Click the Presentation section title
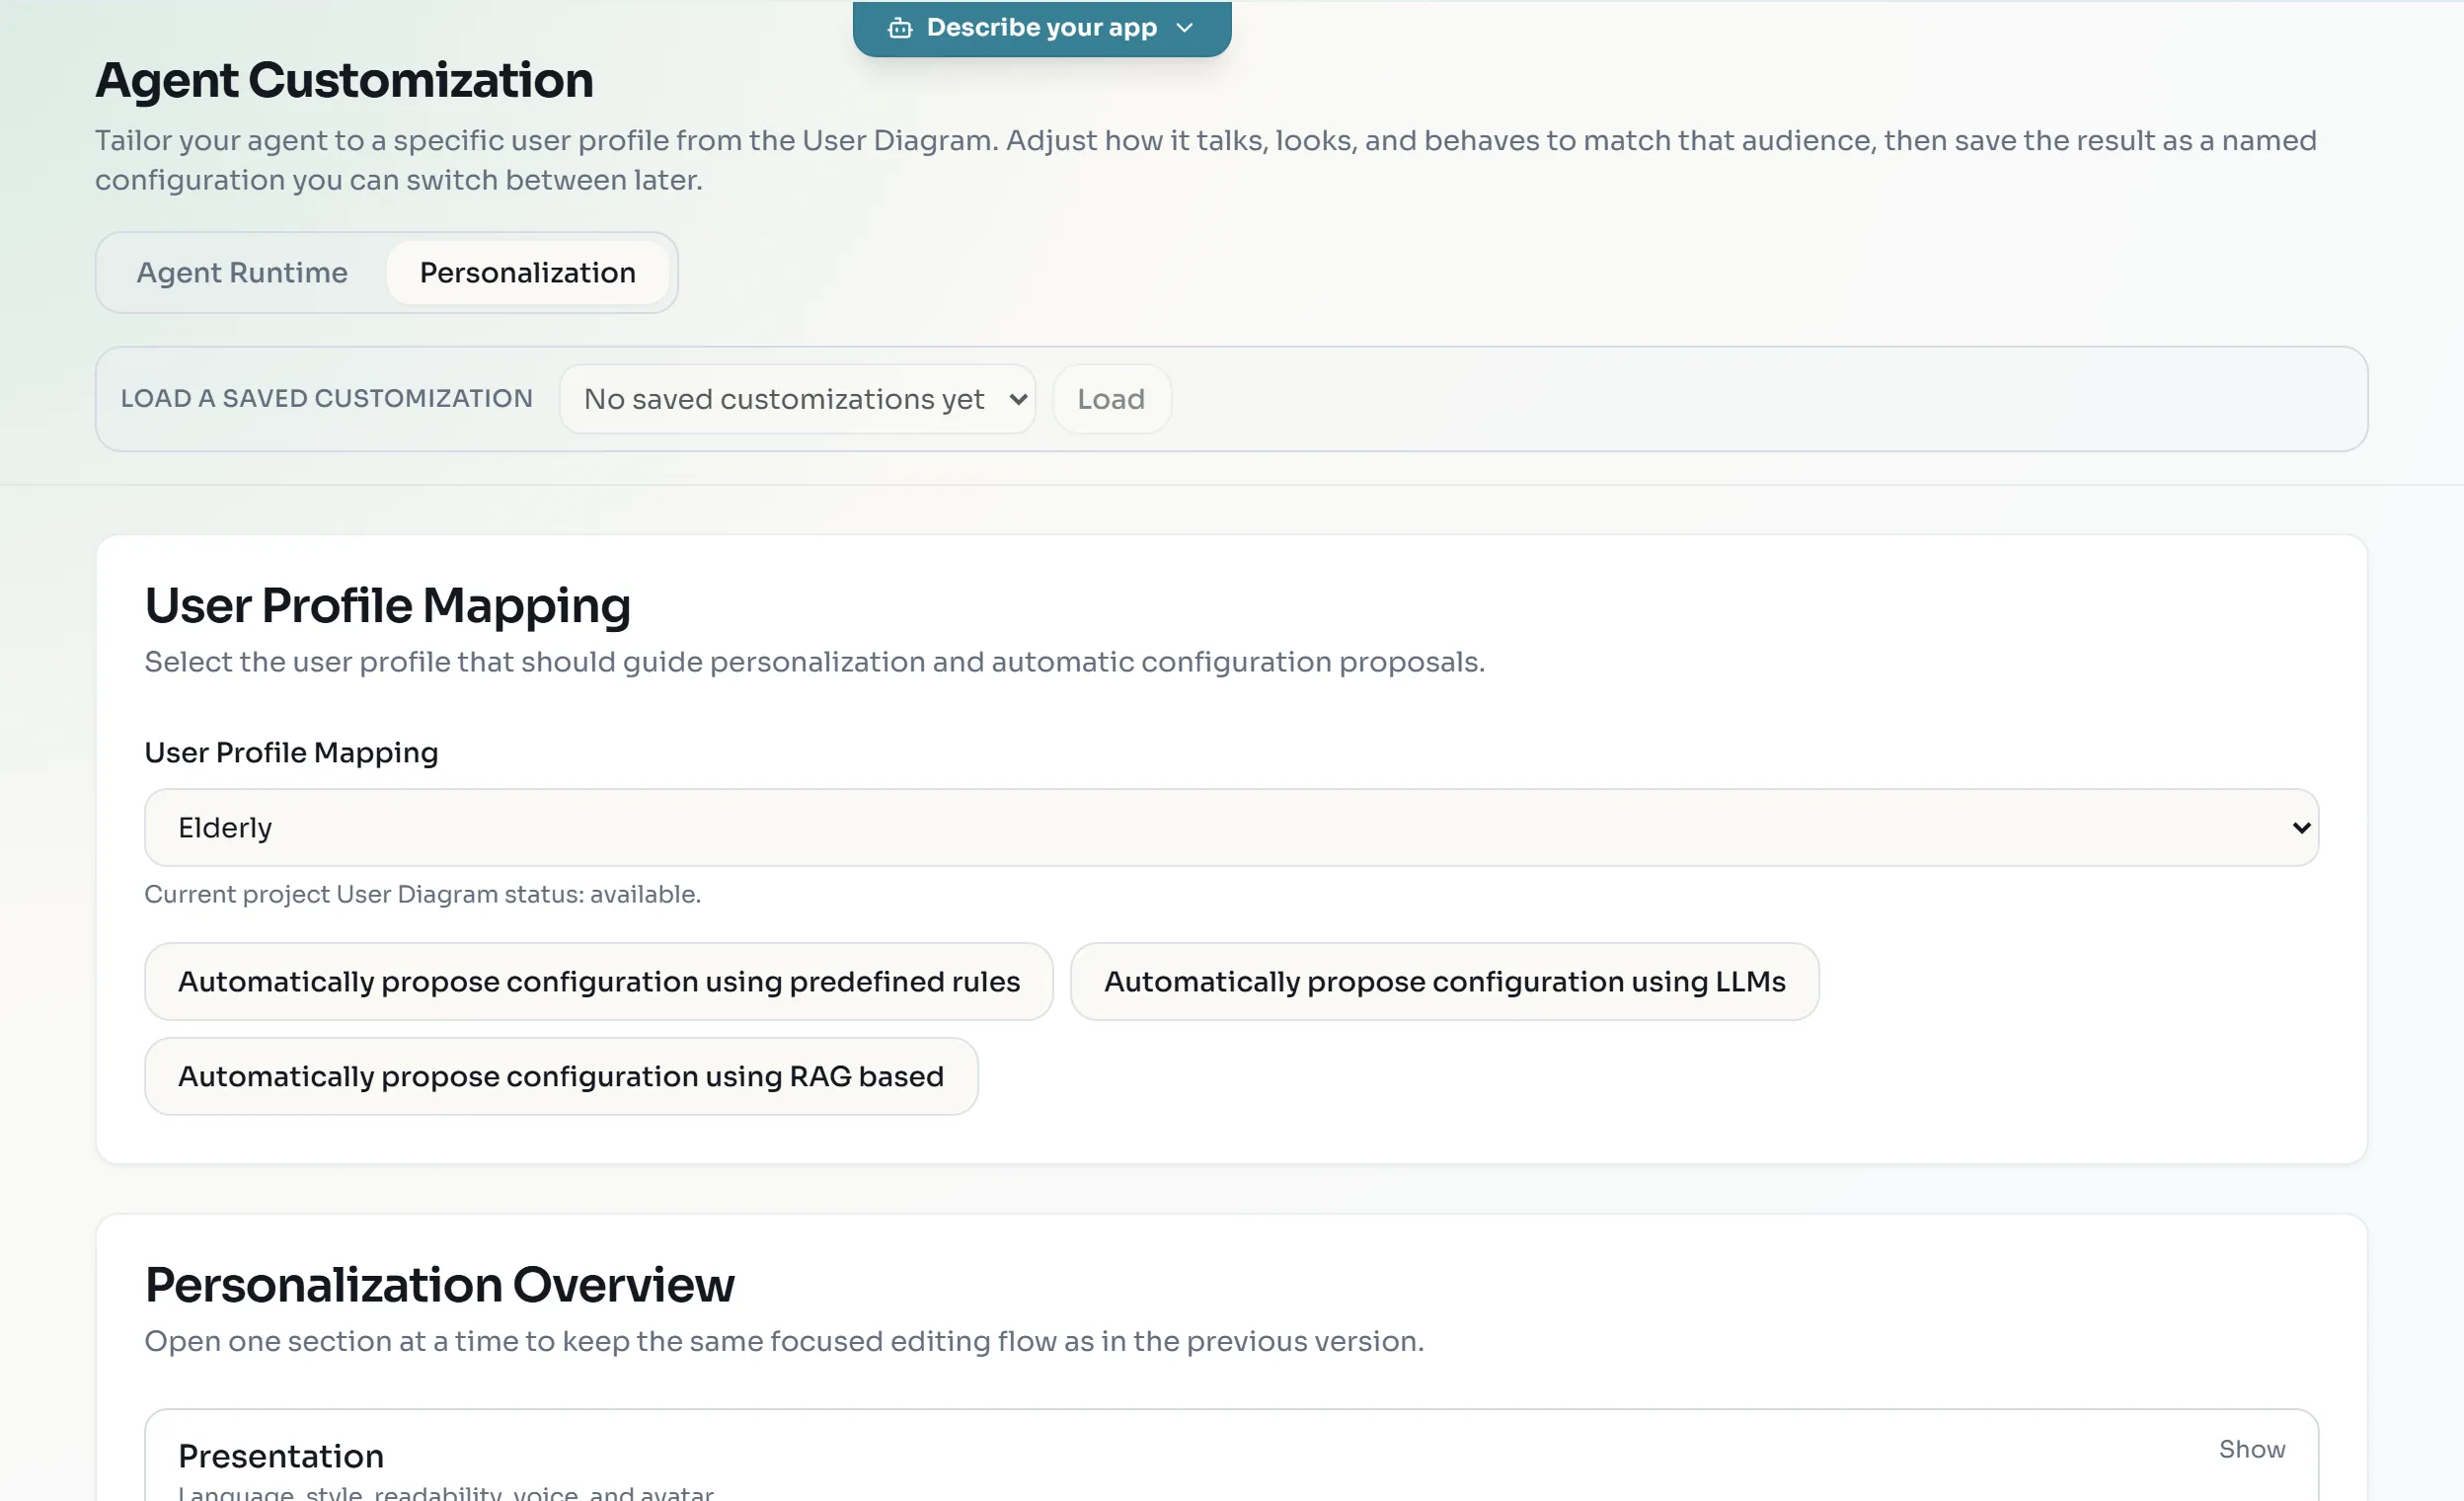This screenshot has width=2464, height=1501. [281, 1456]
